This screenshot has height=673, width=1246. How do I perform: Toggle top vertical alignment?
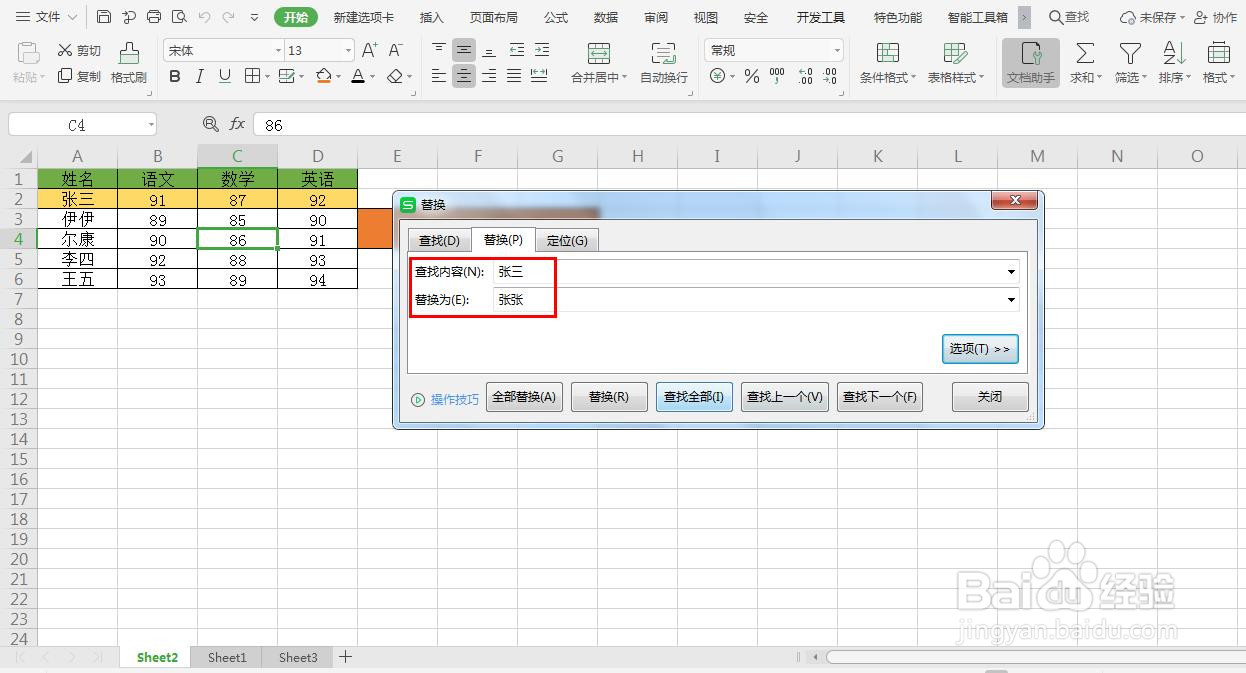[439, 50]
